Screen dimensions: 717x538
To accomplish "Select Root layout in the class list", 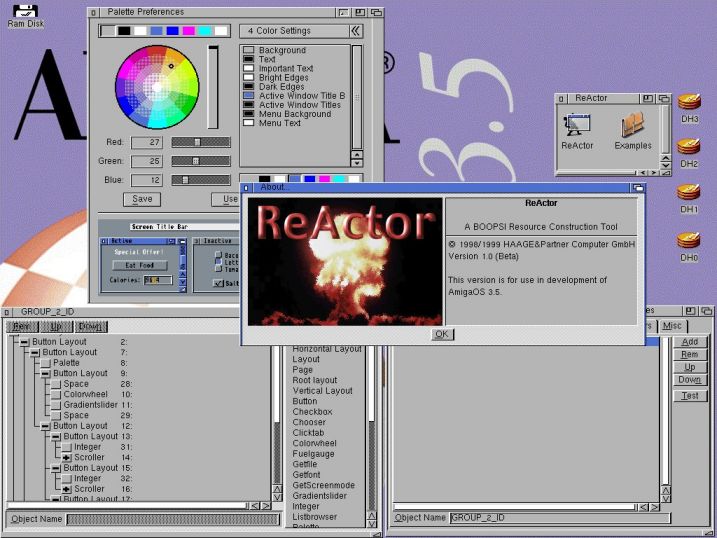I will (315, 380).
